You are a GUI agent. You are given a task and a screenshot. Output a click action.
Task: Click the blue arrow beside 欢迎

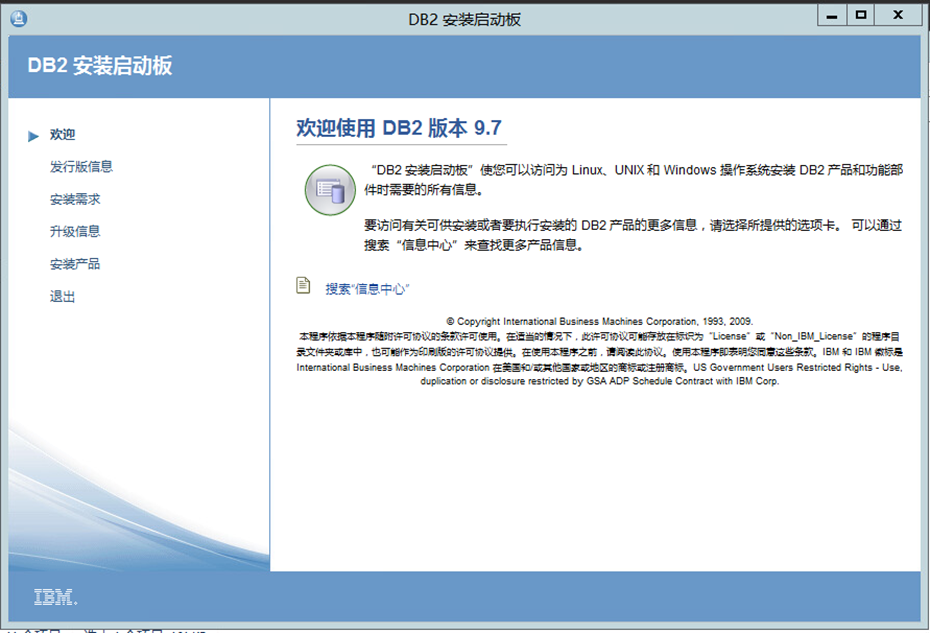point(33,136)
